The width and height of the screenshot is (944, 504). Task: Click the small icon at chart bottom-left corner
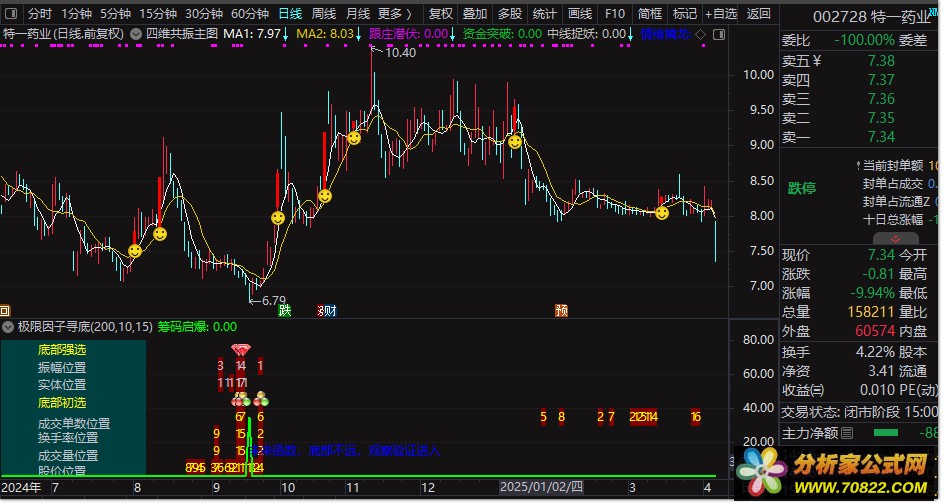[5, 311]
